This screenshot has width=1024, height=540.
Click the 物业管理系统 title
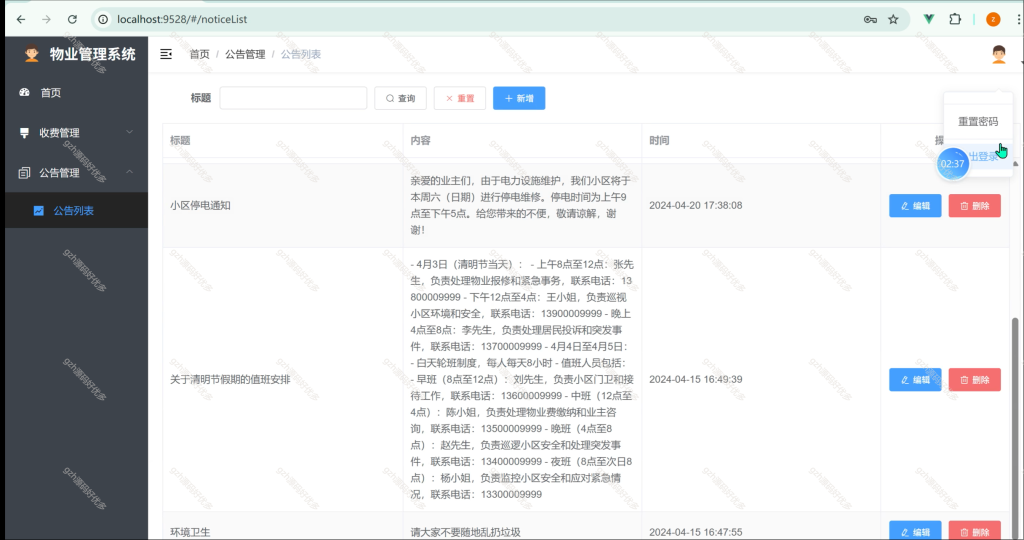(x=93, y=54)
